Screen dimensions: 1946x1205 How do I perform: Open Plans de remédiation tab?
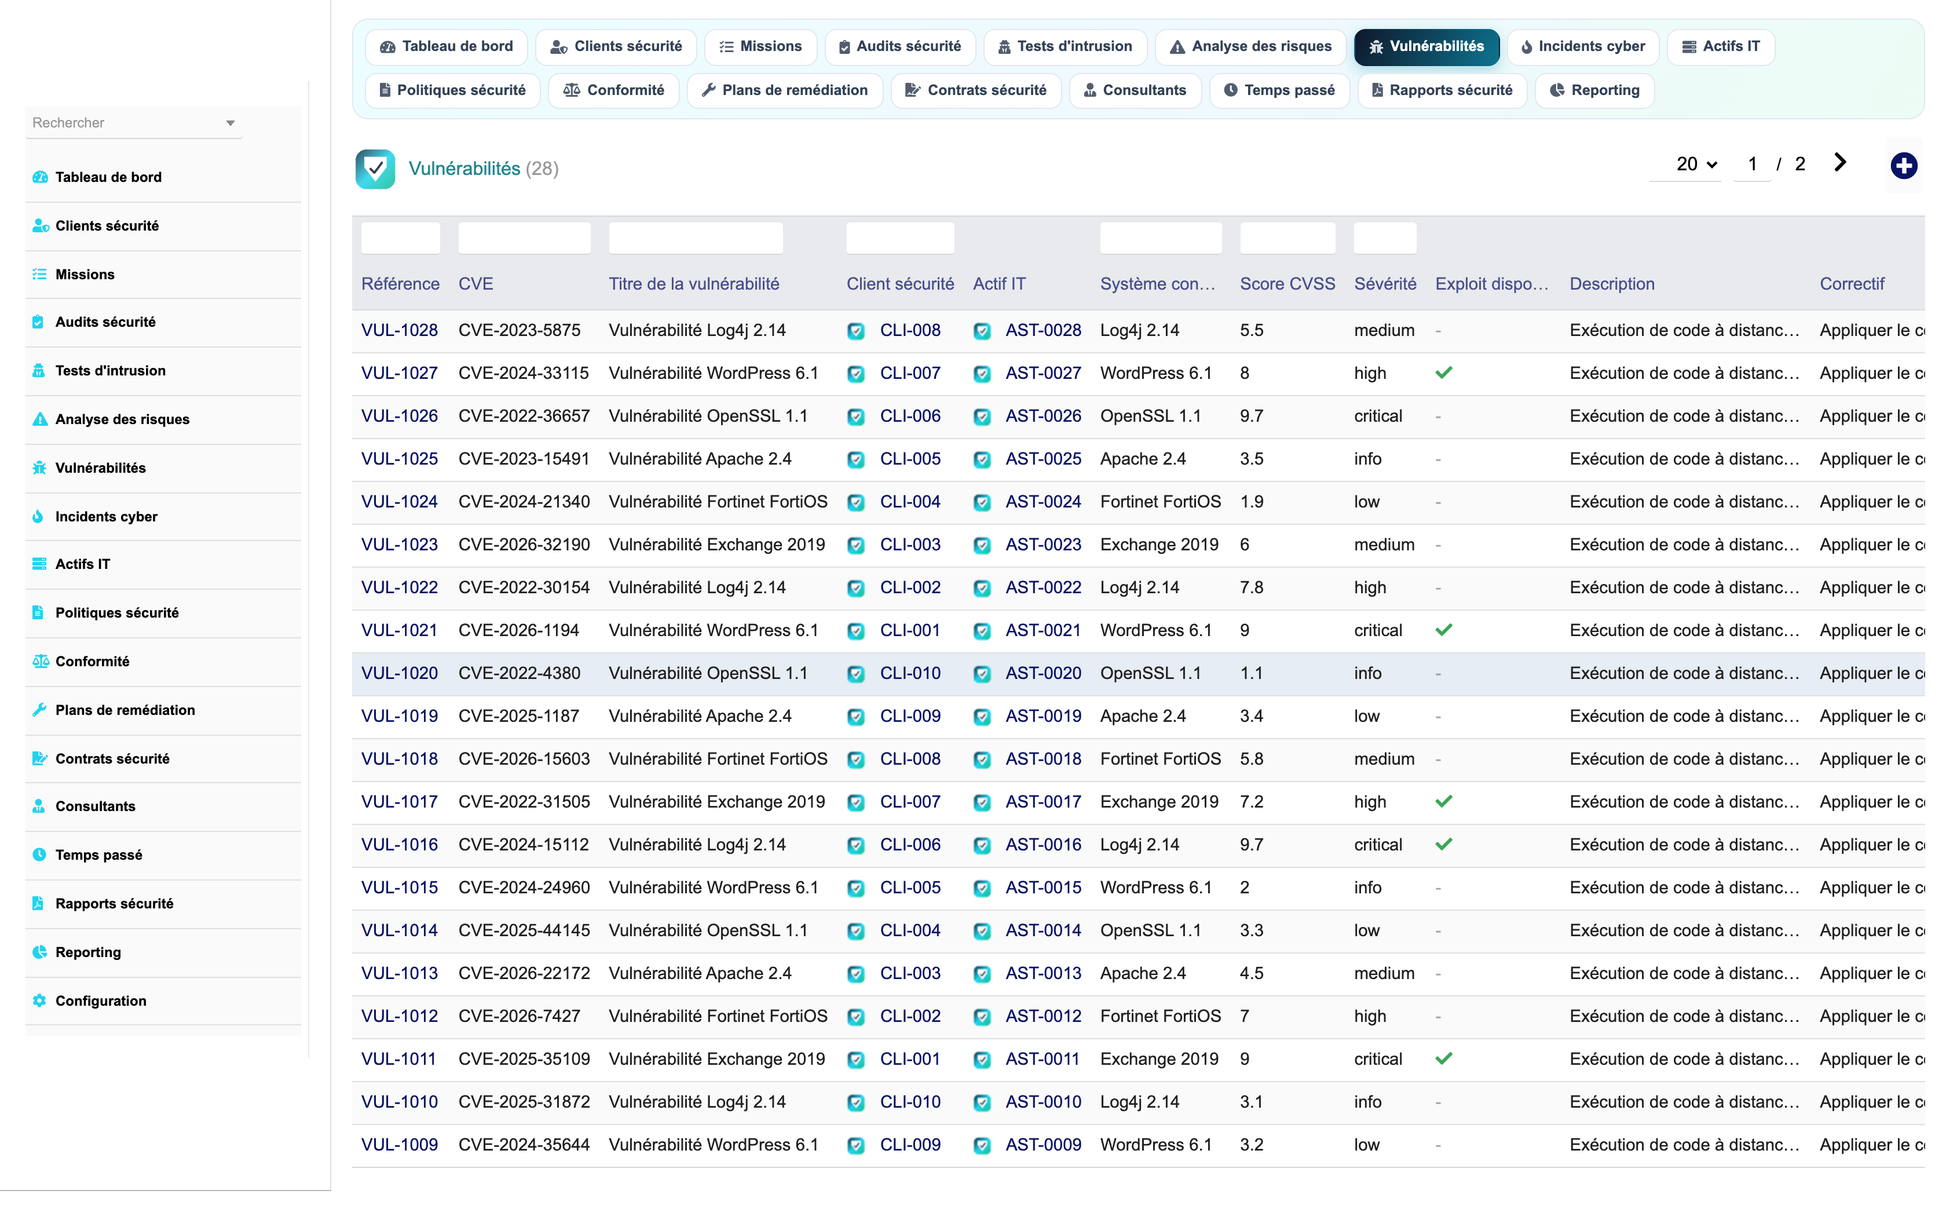[785, 90]
